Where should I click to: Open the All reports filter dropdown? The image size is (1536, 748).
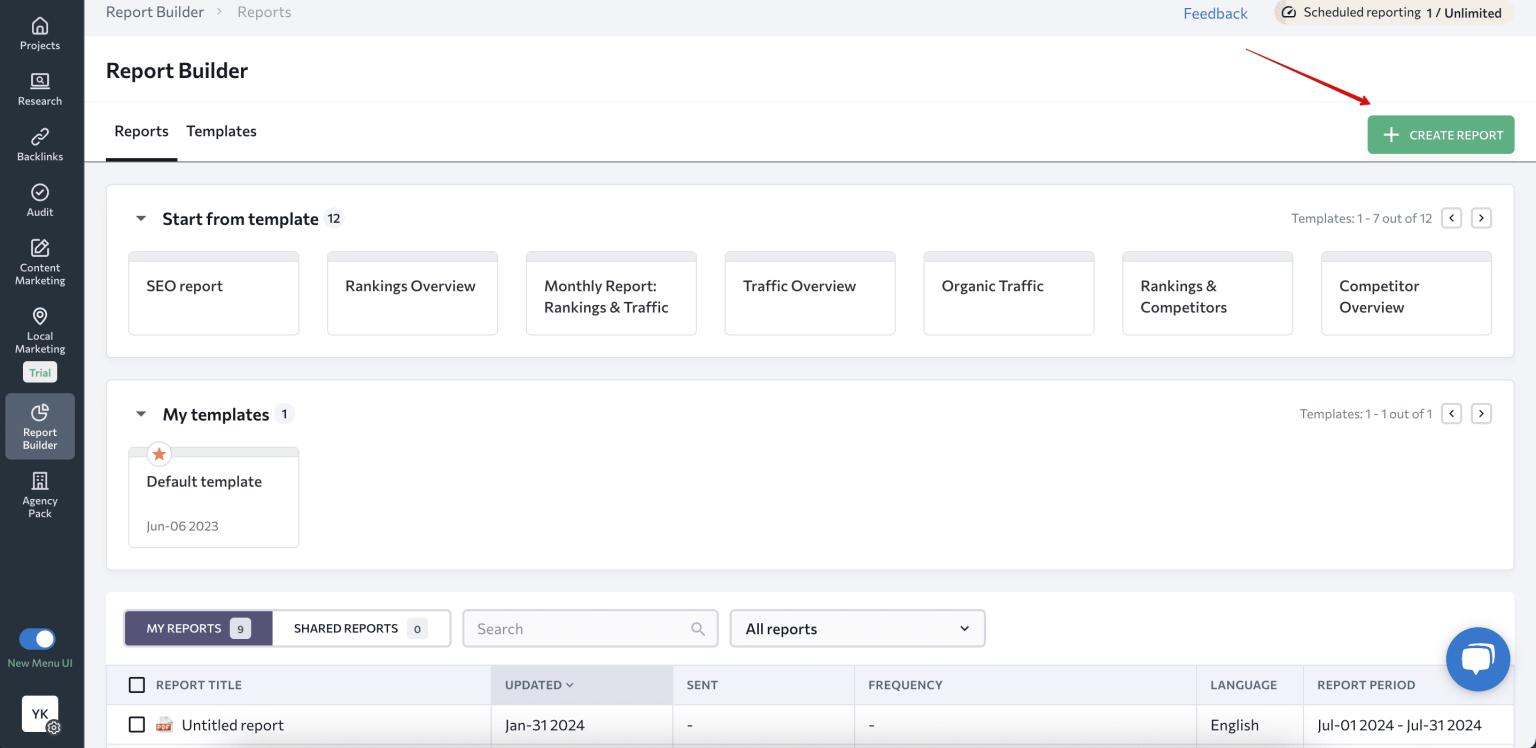coord(856,628)
